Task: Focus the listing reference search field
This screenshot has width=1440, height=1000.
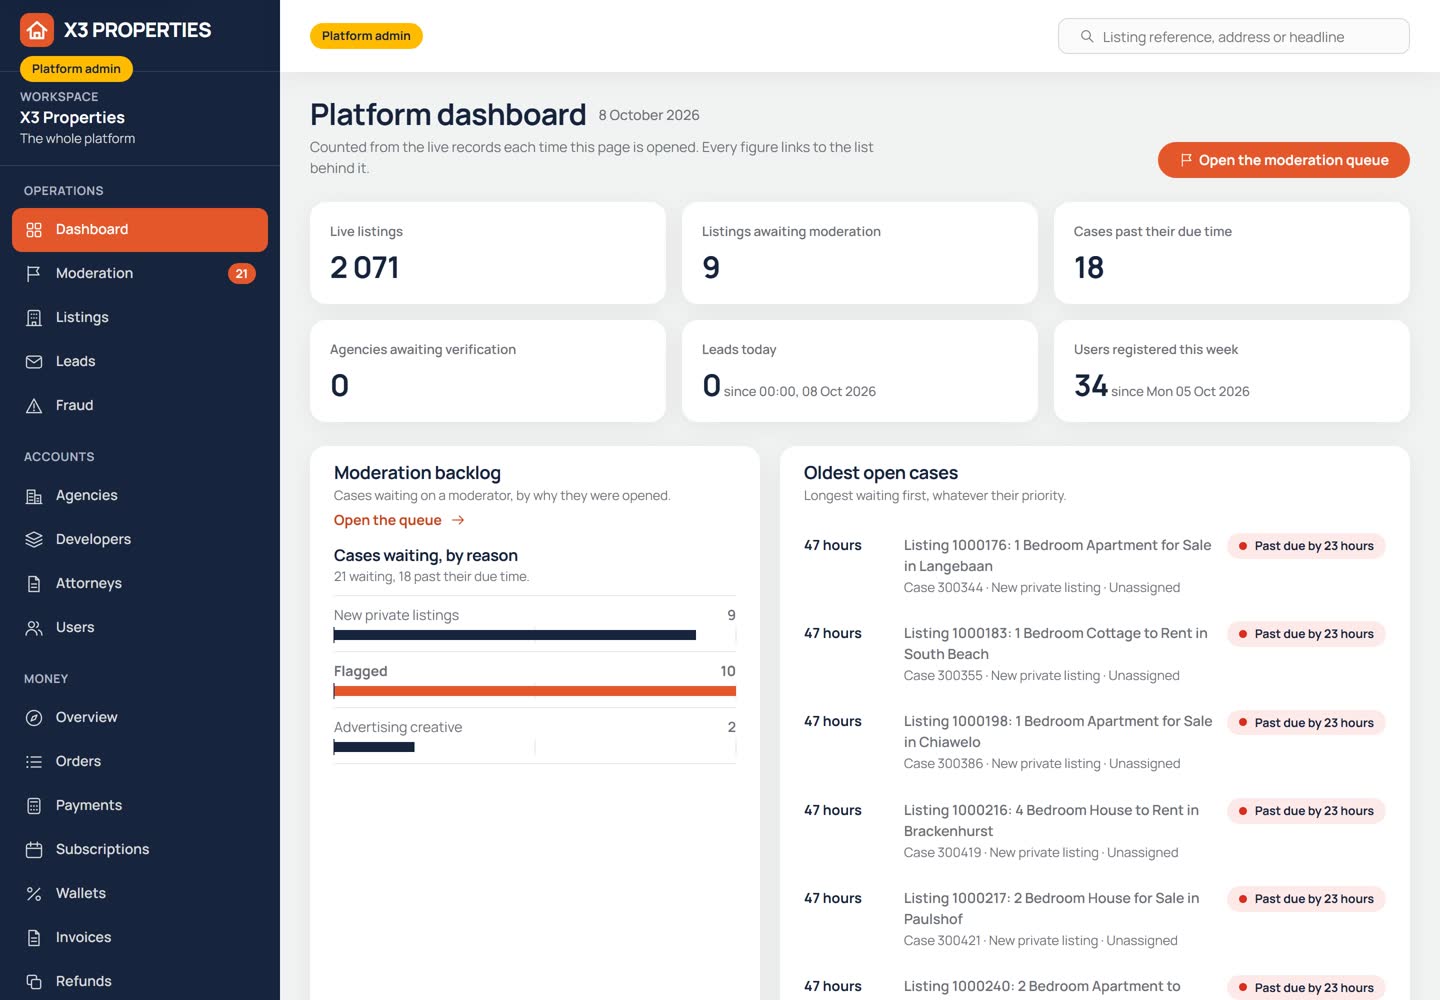Action: [1234, 37]
